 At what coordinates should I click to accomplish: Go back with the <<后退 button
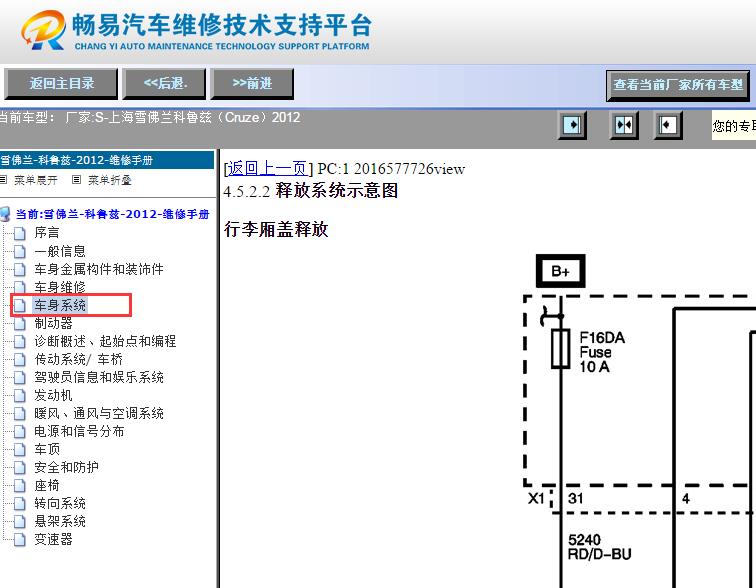pos(164,84)
